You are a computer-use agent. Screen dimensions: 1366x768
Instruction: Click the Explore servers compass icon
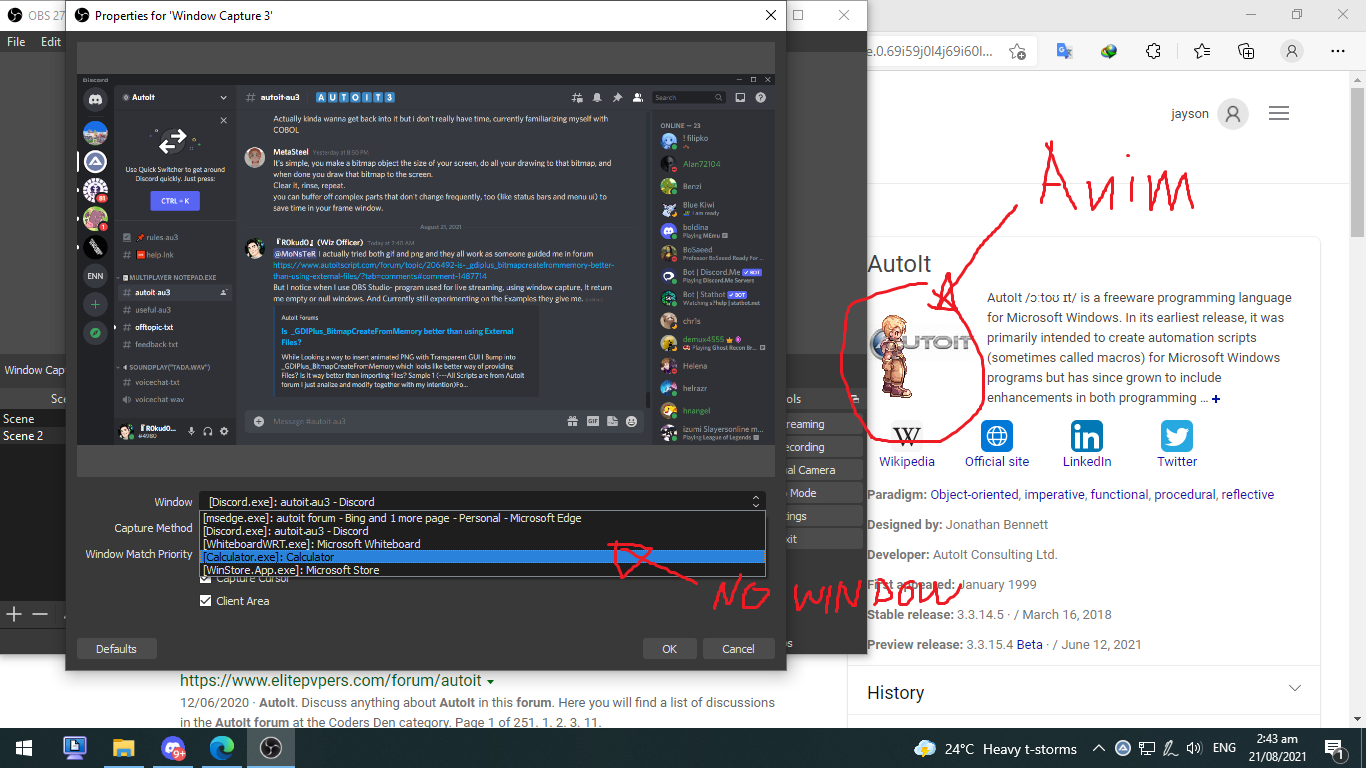[95, 332]
